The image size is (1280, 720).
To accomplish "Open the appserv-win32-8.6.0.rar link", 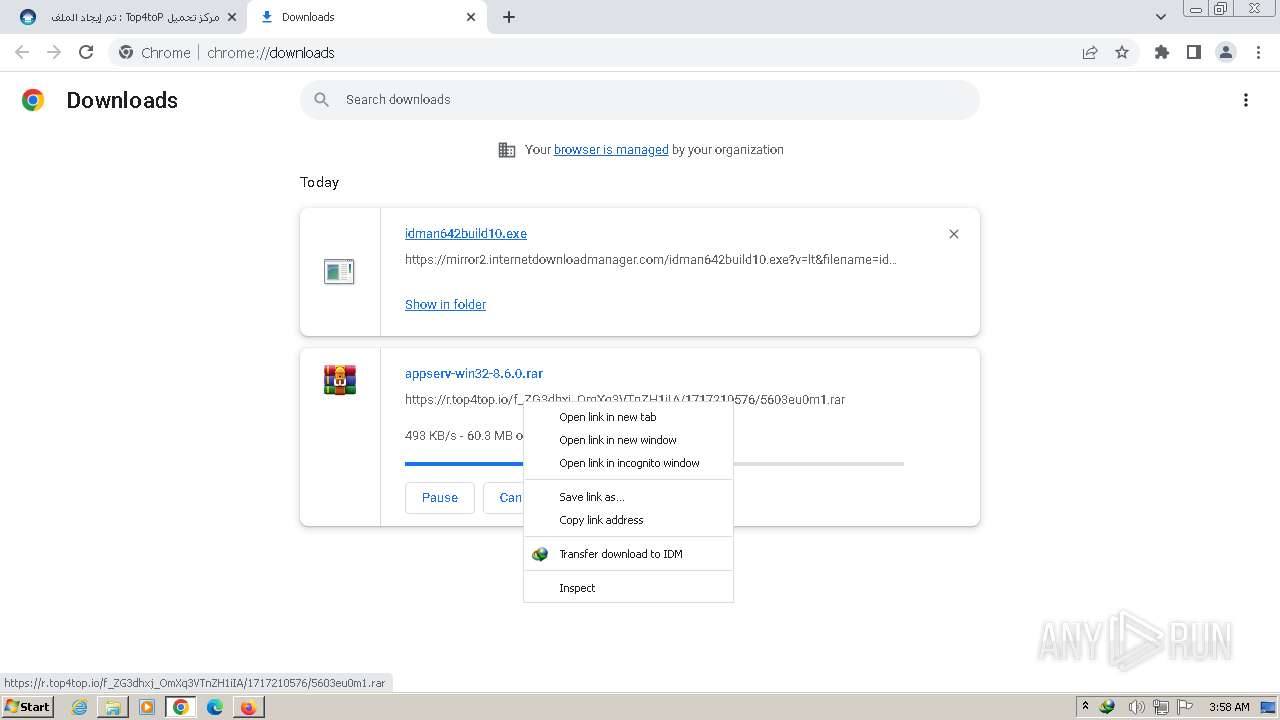I will [x=474, y=373].
